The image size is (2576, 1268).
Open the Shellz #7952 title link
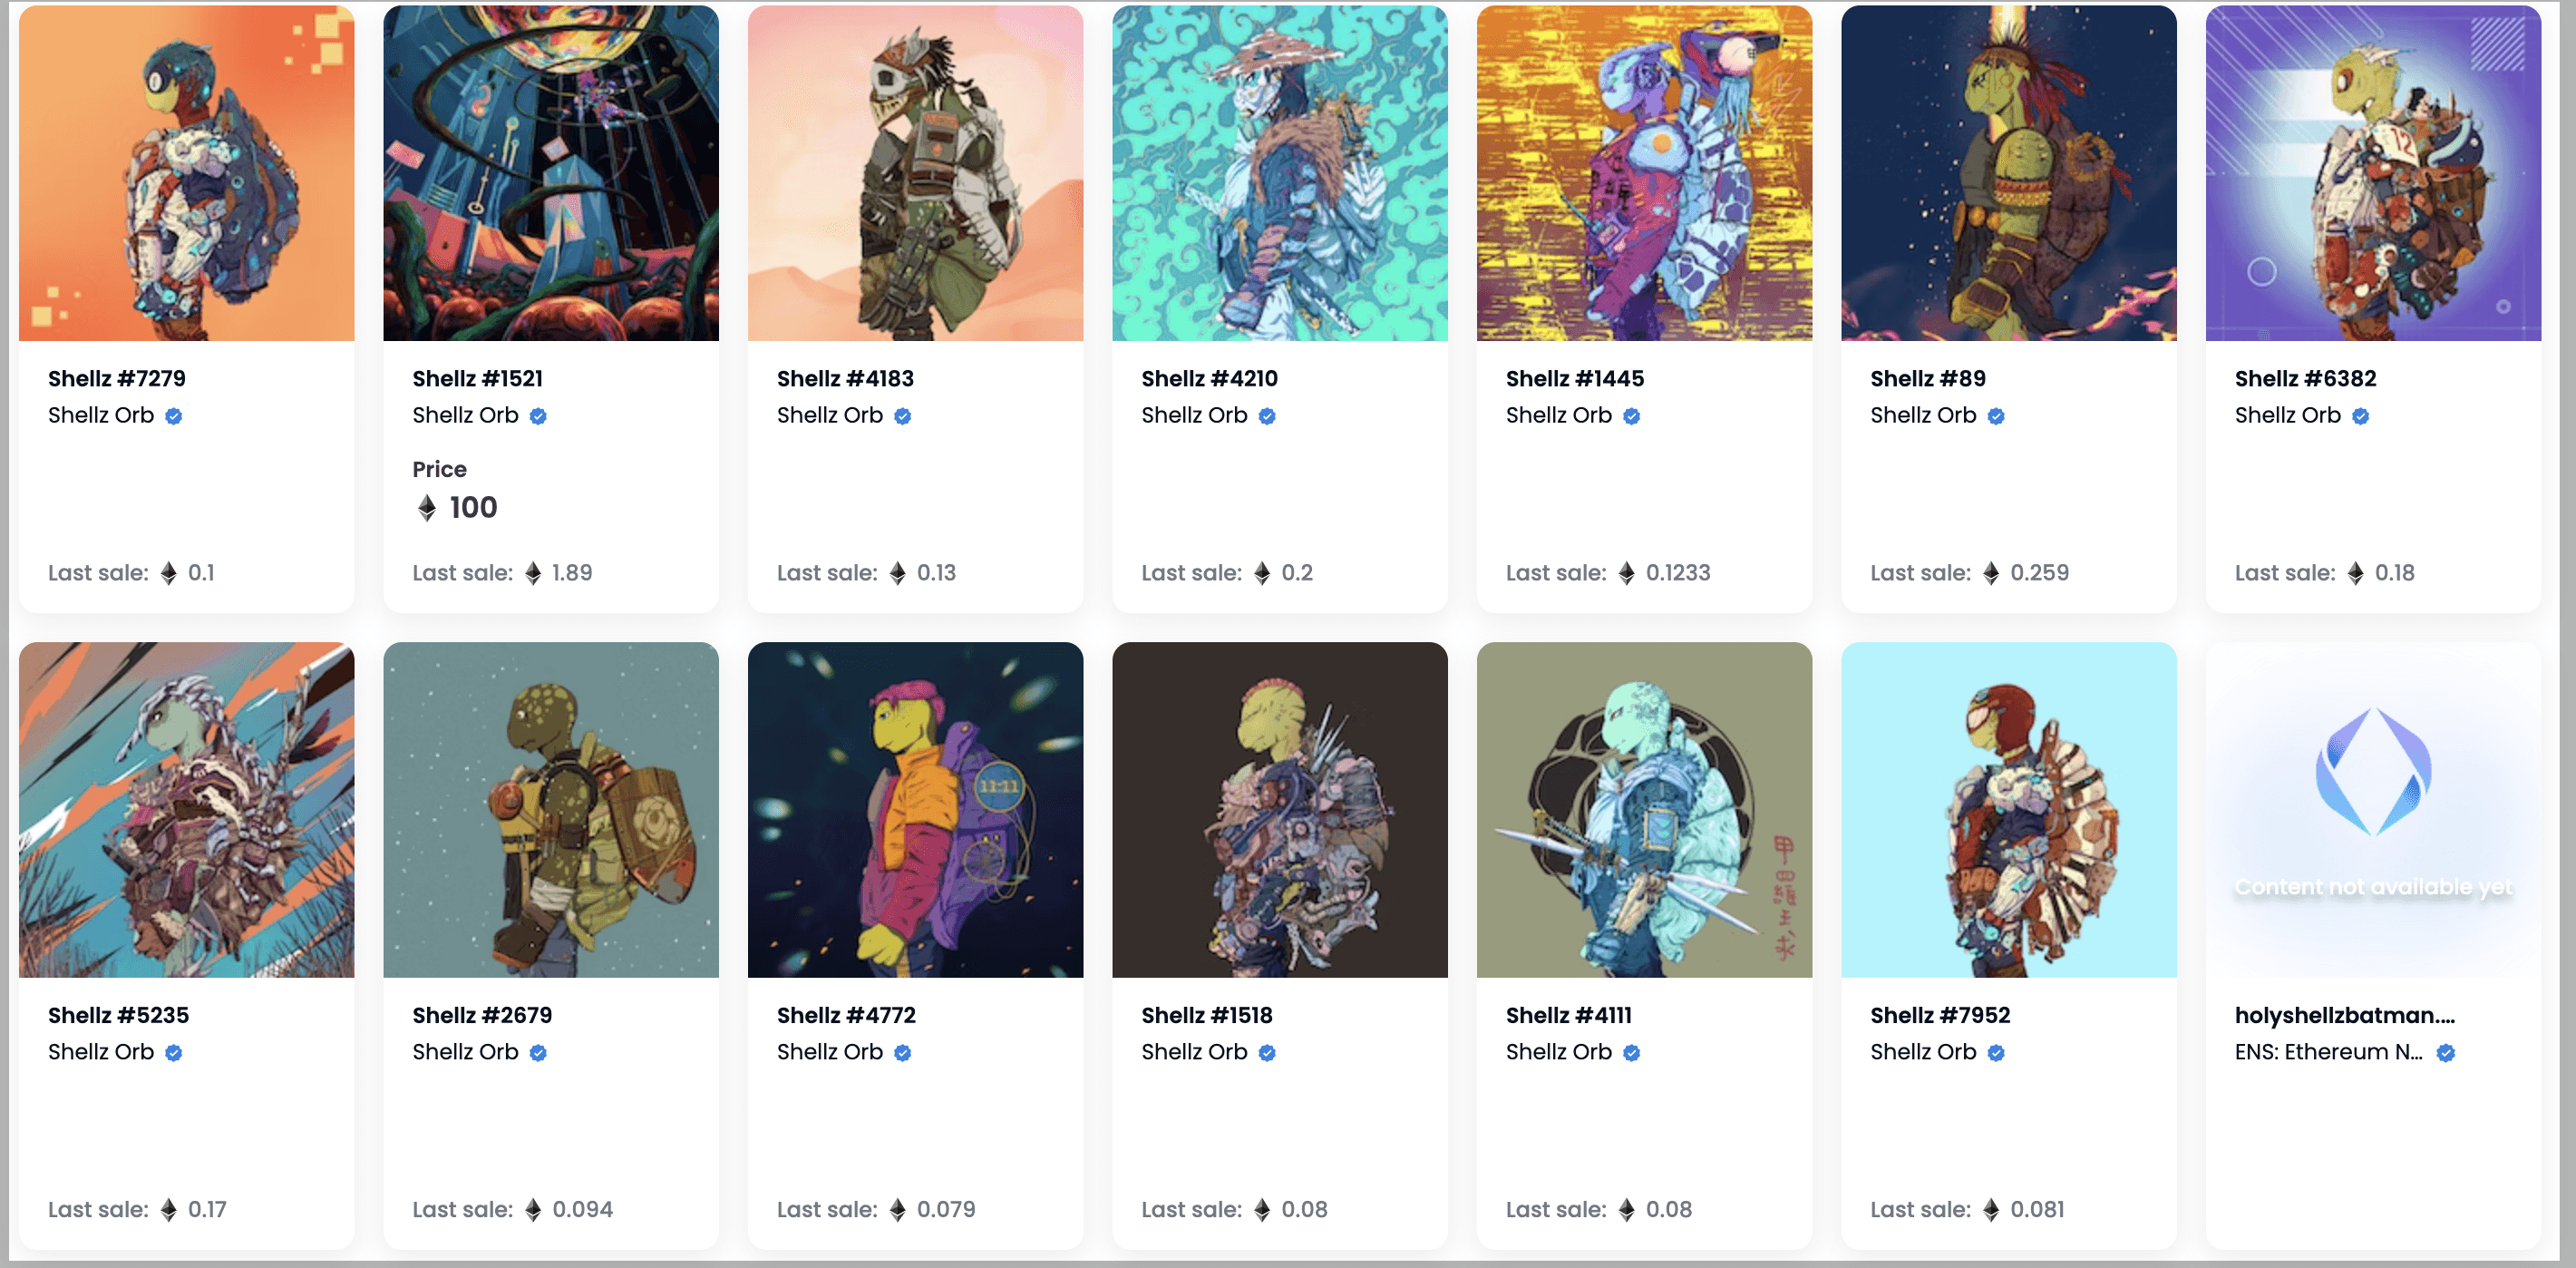(1940, 1015)
